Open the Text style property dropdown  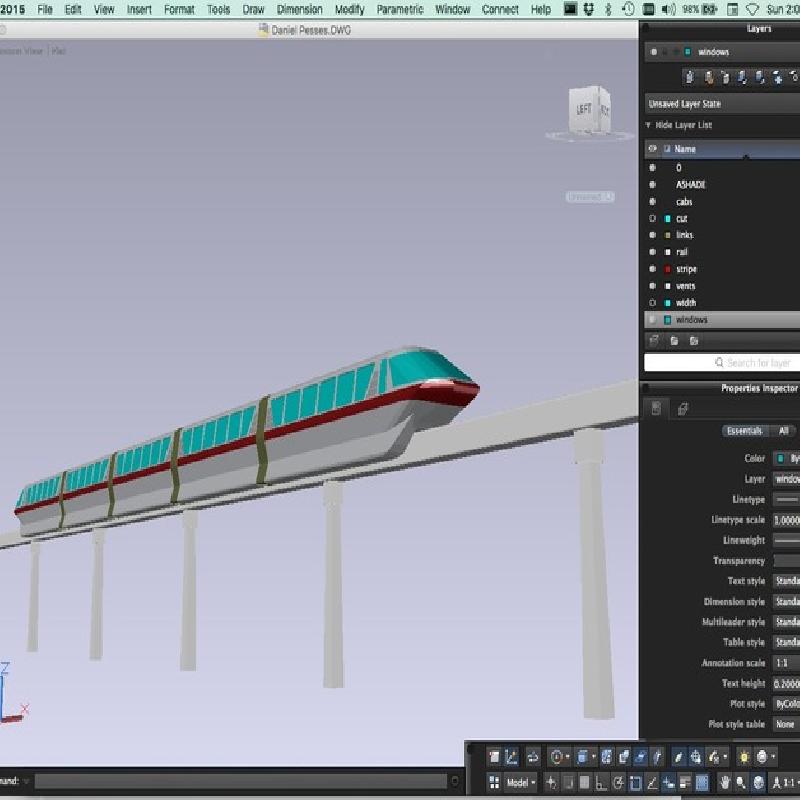point(786,581)
